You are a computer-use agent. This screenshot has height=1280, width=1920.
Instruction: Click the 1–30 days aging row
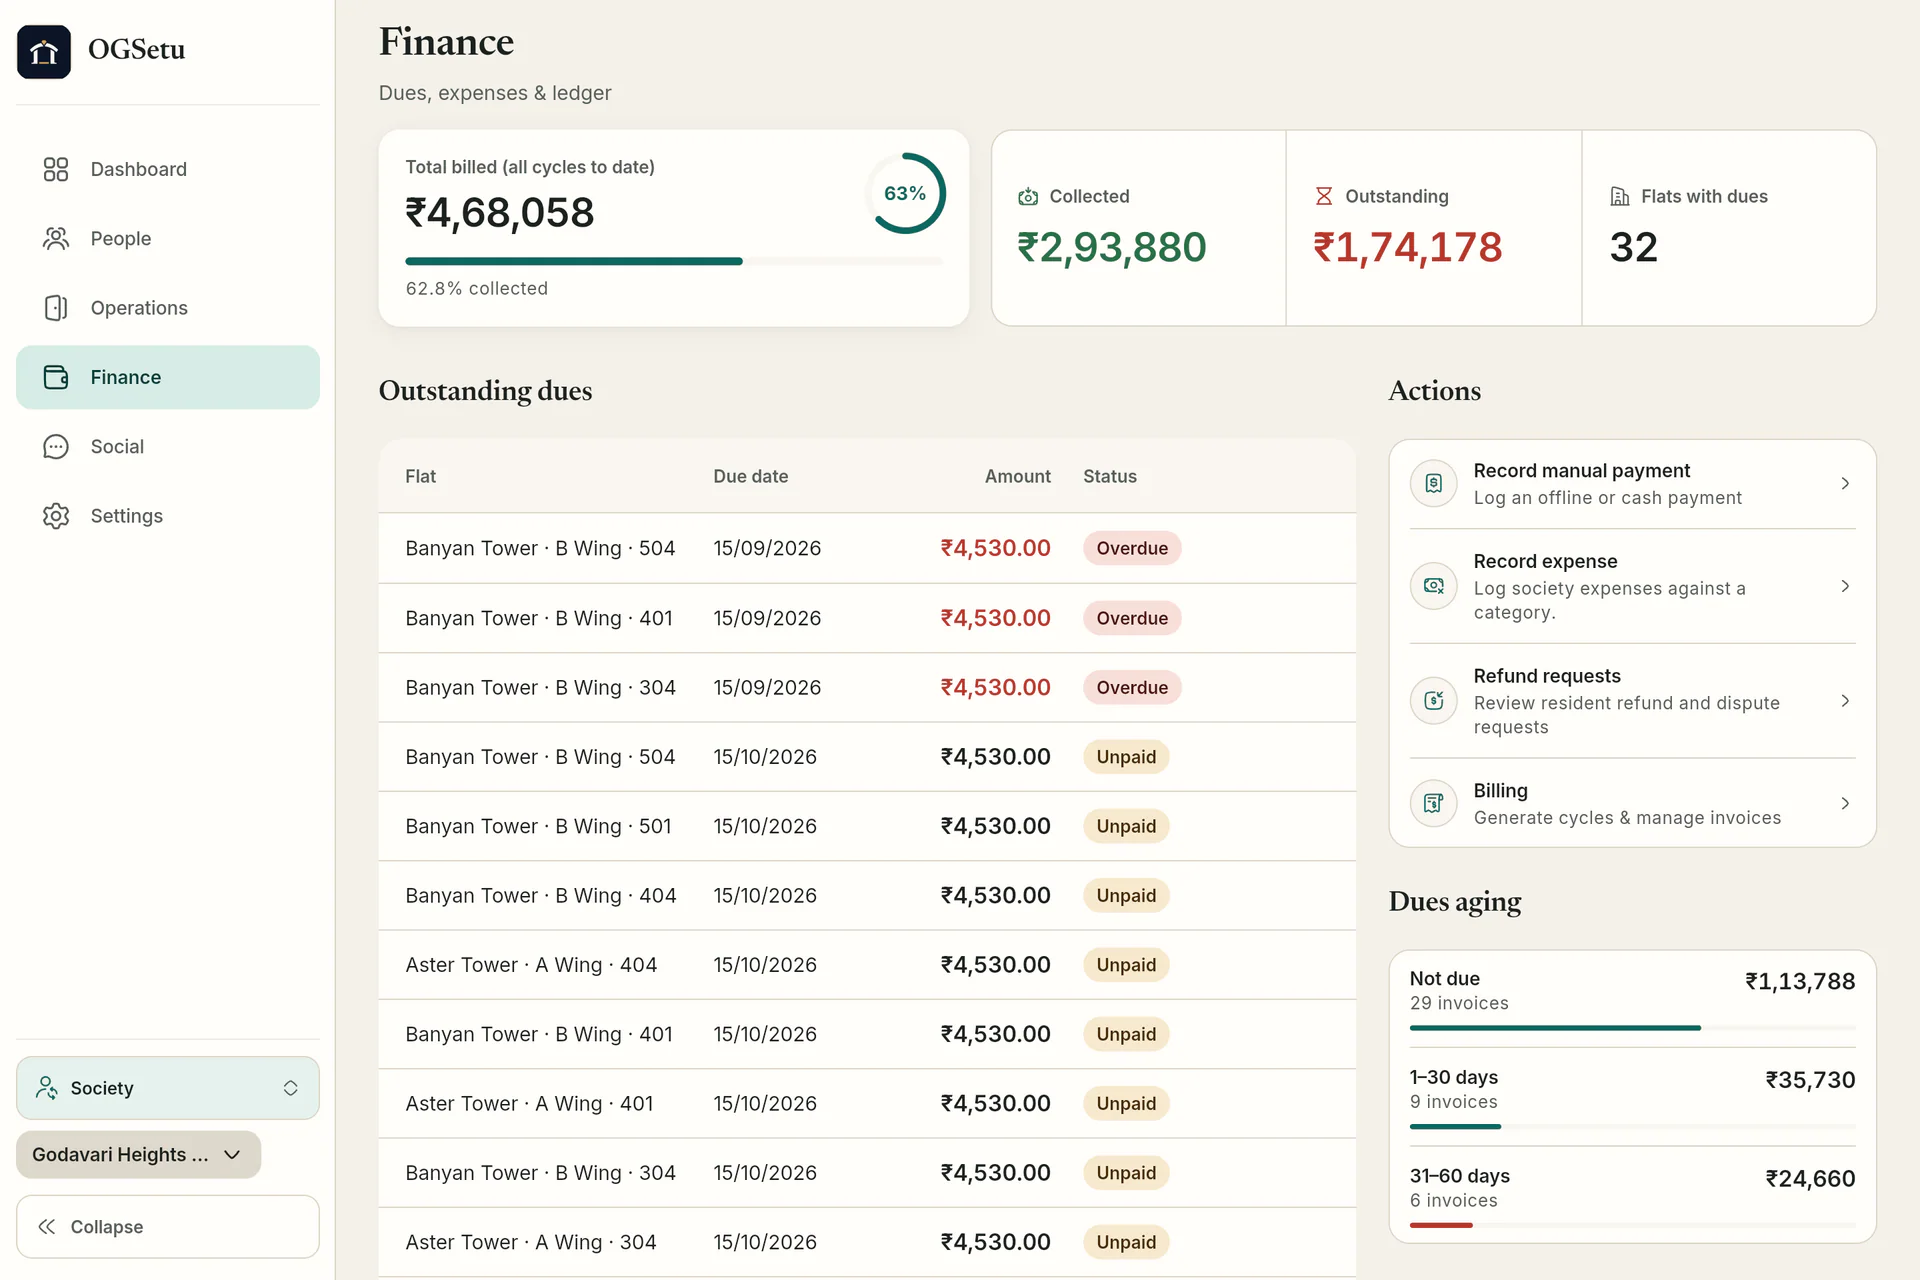(x=1632, y=1098)
